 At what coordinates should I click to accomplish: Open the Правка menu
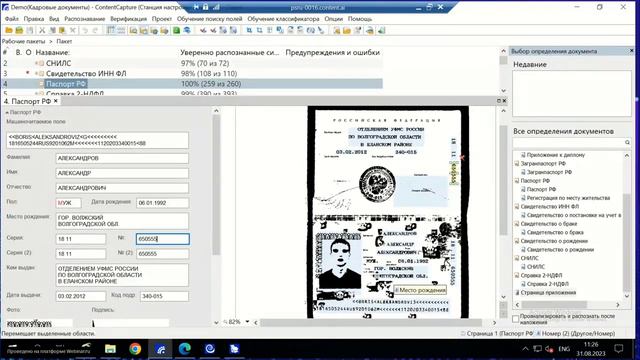click(x=34, y=19)
